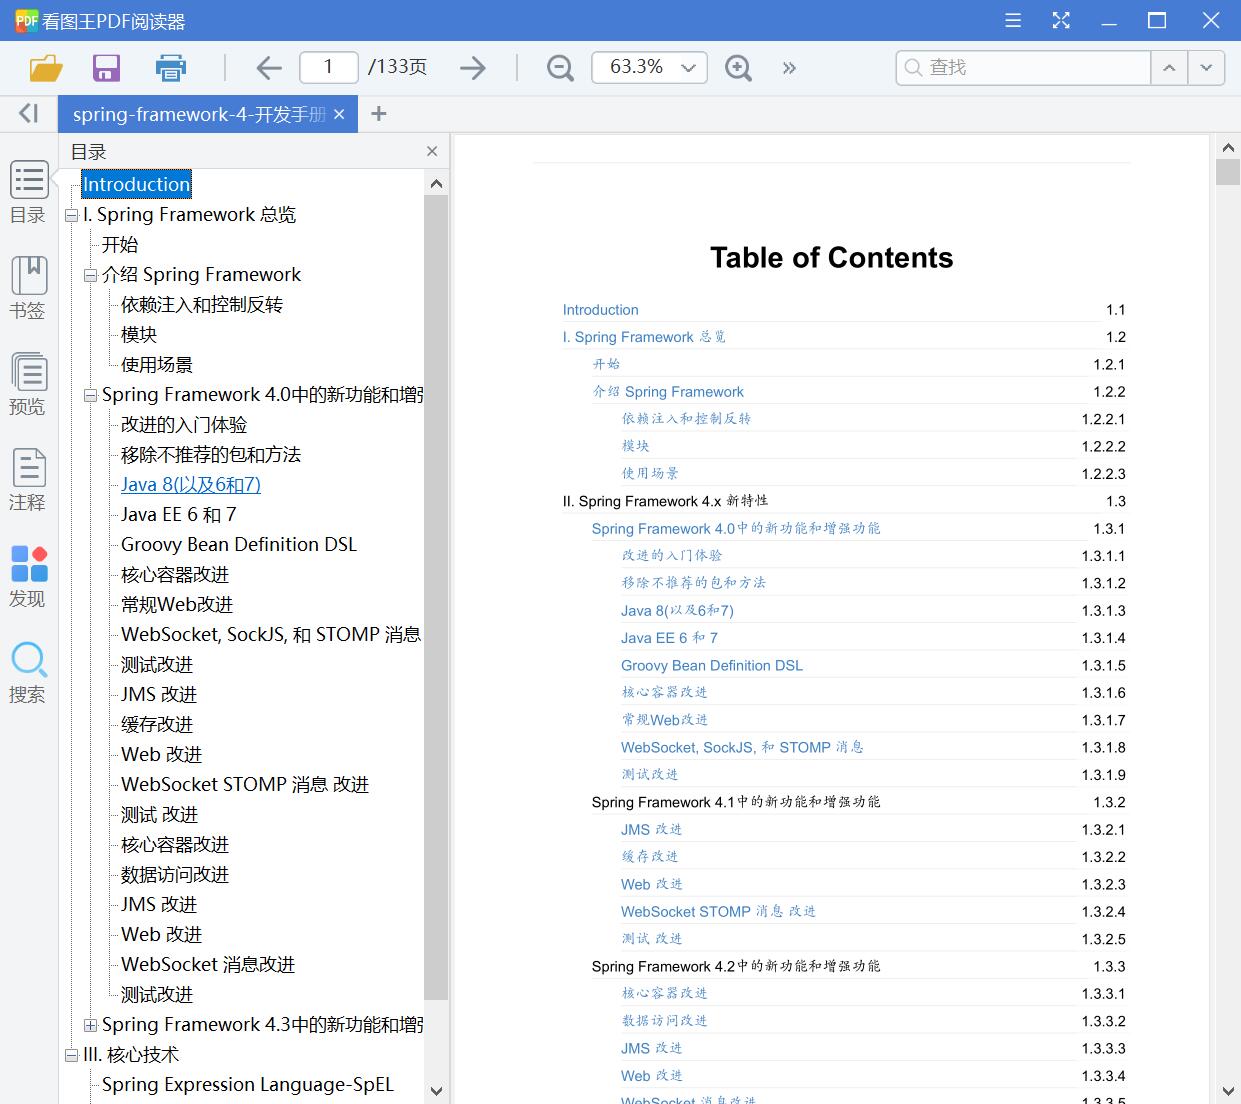
Task: Select 缓存改进 in the outline
Action: point(157,725)
